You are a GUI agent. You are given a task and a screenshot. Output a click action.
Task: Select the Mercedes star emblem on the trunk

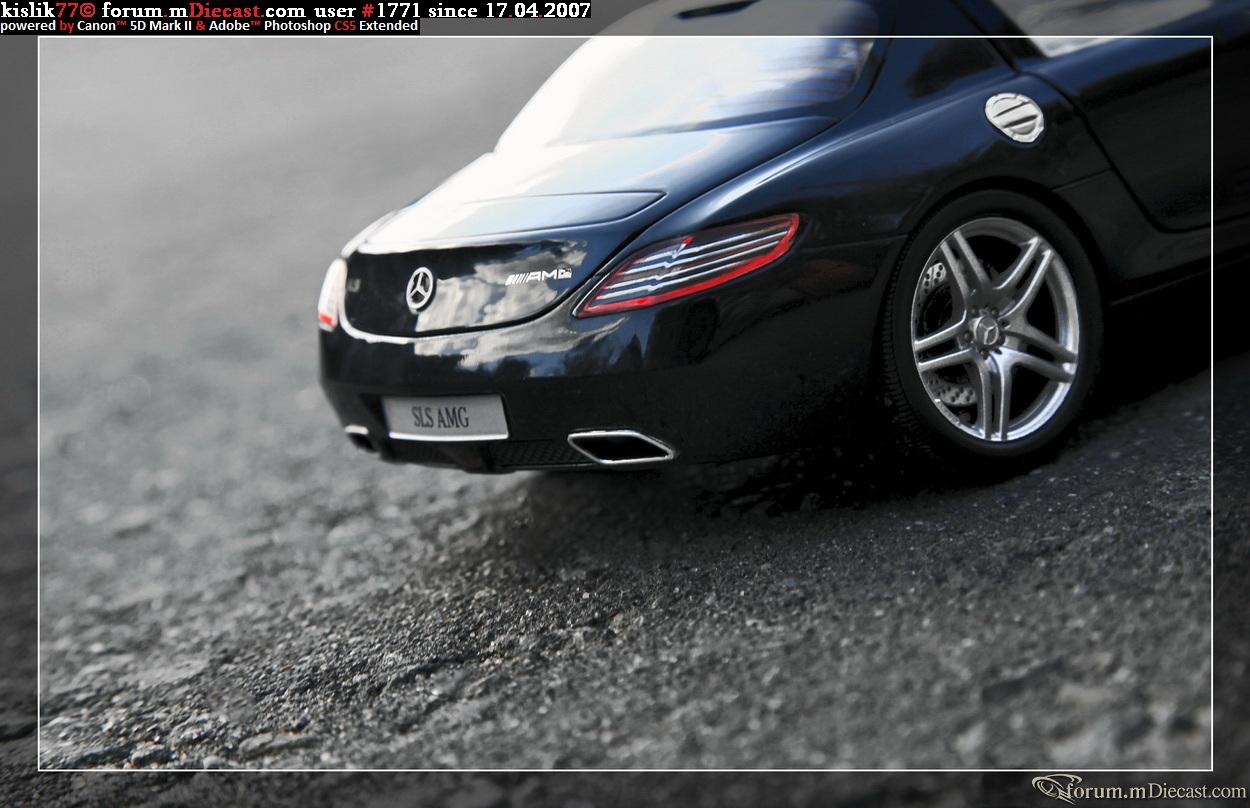(x=420, y=289)
